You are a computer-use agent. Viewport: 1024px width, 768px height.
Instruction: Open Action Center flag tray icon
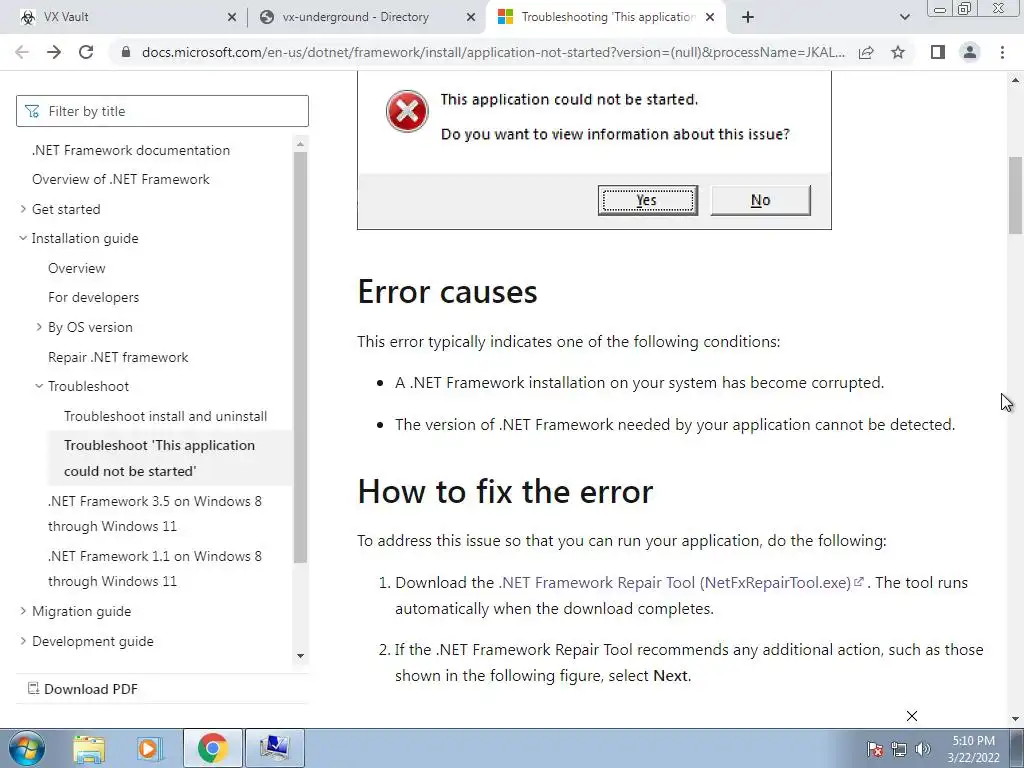[874, 749]
